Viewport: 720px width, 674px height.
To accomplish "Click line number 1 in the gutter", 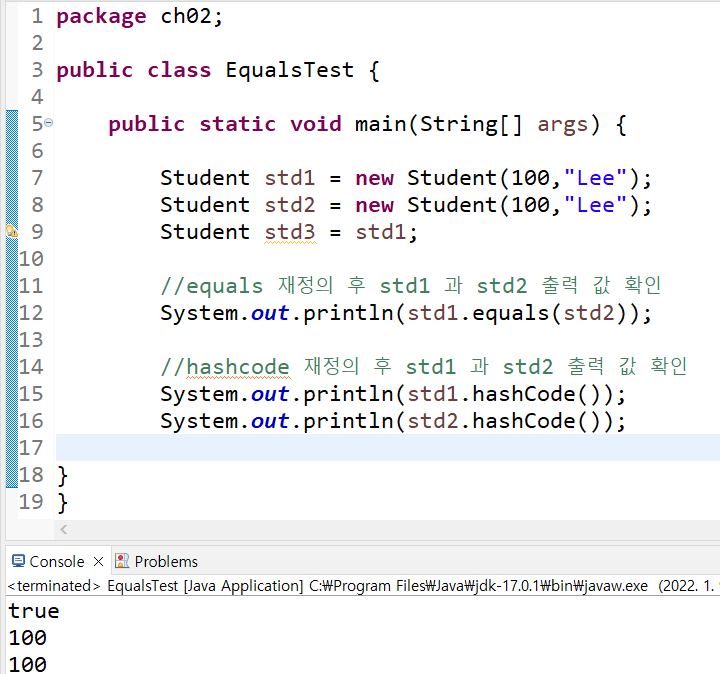I will coord(37,16).
